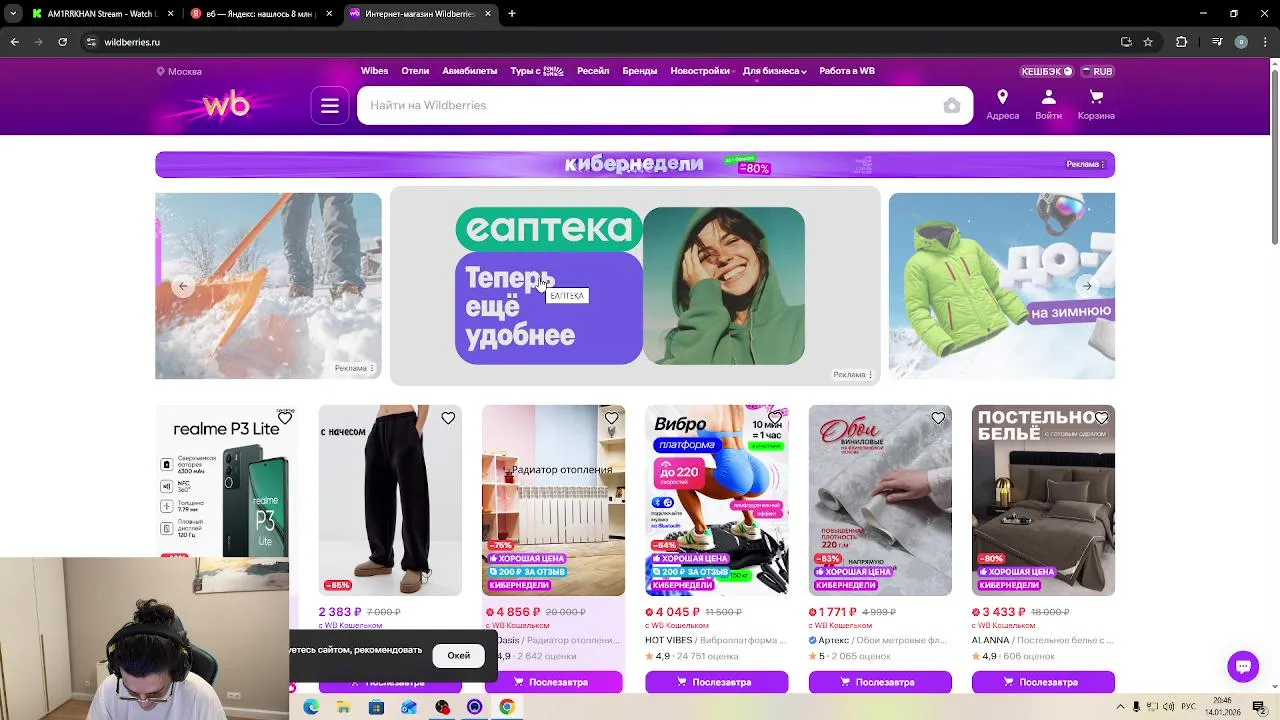The image size is (1280, 720).
Task: Switch РУС keyboard language in tray
Action: 1189,707
